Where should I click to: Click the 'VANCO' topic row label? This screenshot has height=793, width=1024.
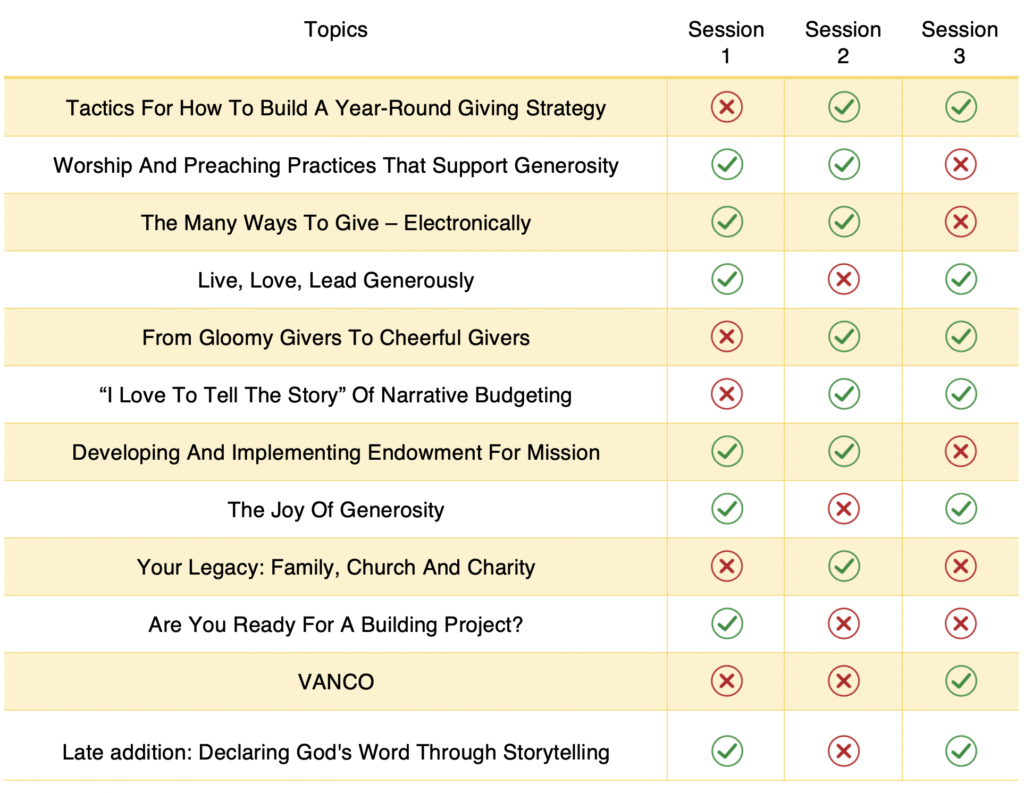point(336,682)
